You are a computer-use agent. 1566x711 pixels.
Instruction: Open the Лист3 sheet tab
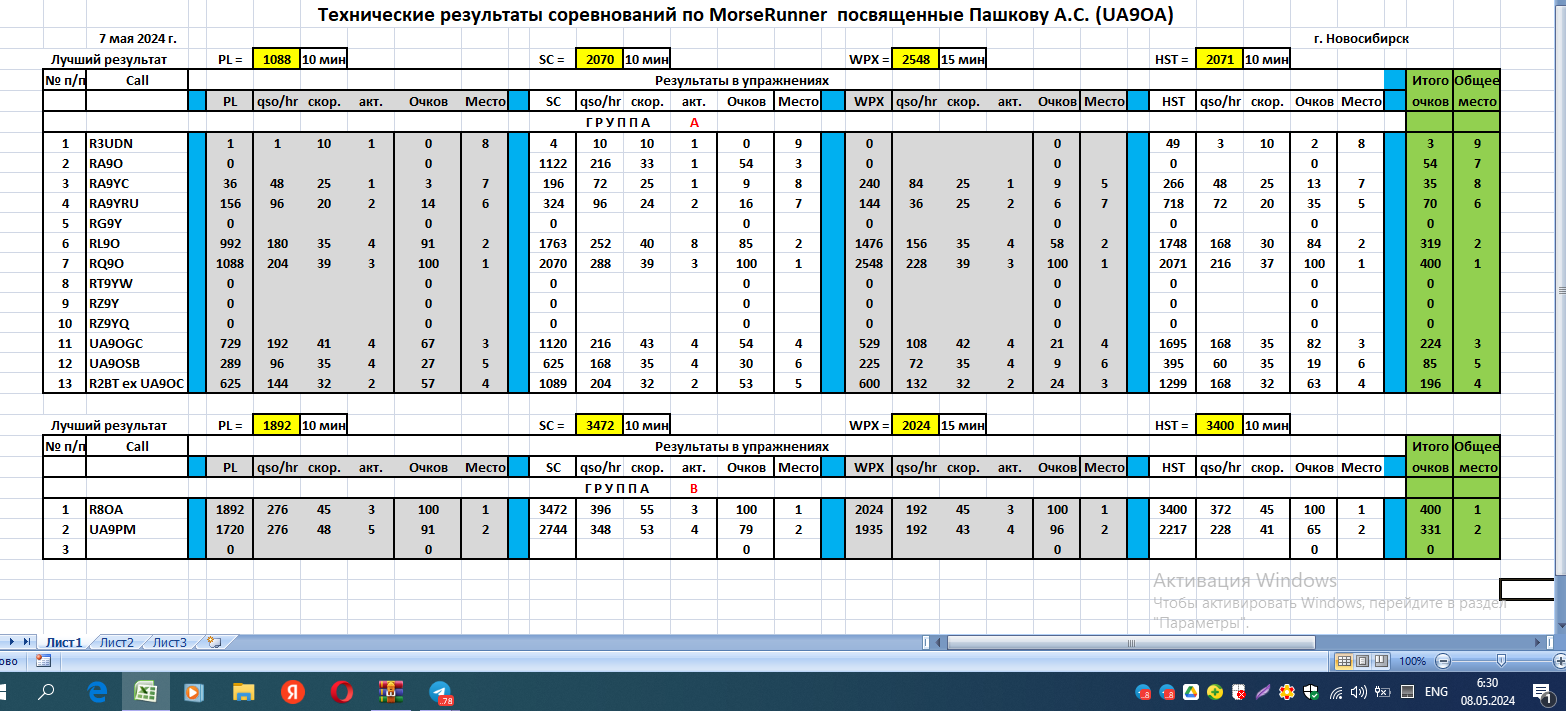169,642
